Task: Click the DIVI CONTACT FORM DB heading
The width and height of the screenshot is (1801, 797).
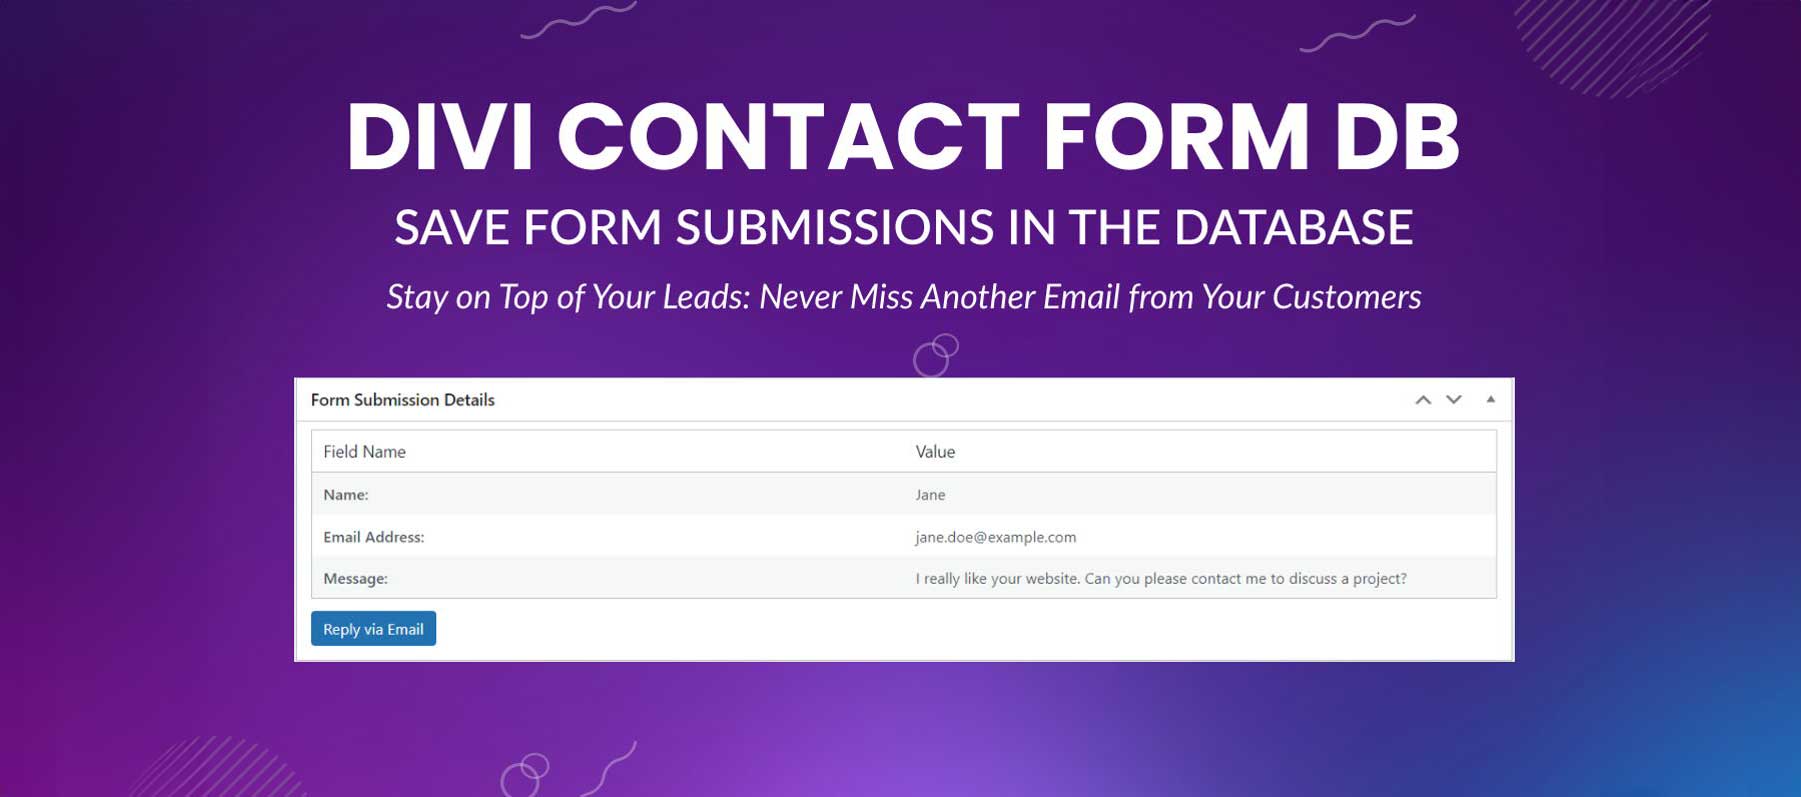Action: click(902, 137)
